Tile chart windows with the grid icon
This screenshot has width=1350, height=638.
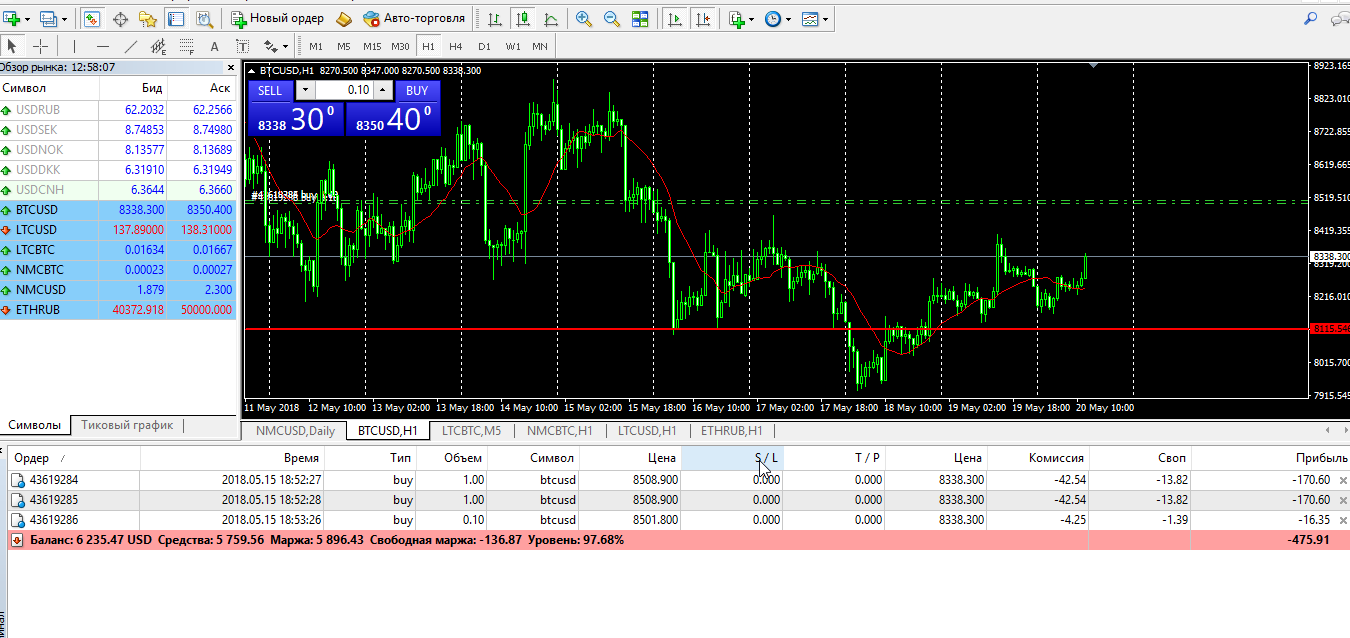(640, 19)
